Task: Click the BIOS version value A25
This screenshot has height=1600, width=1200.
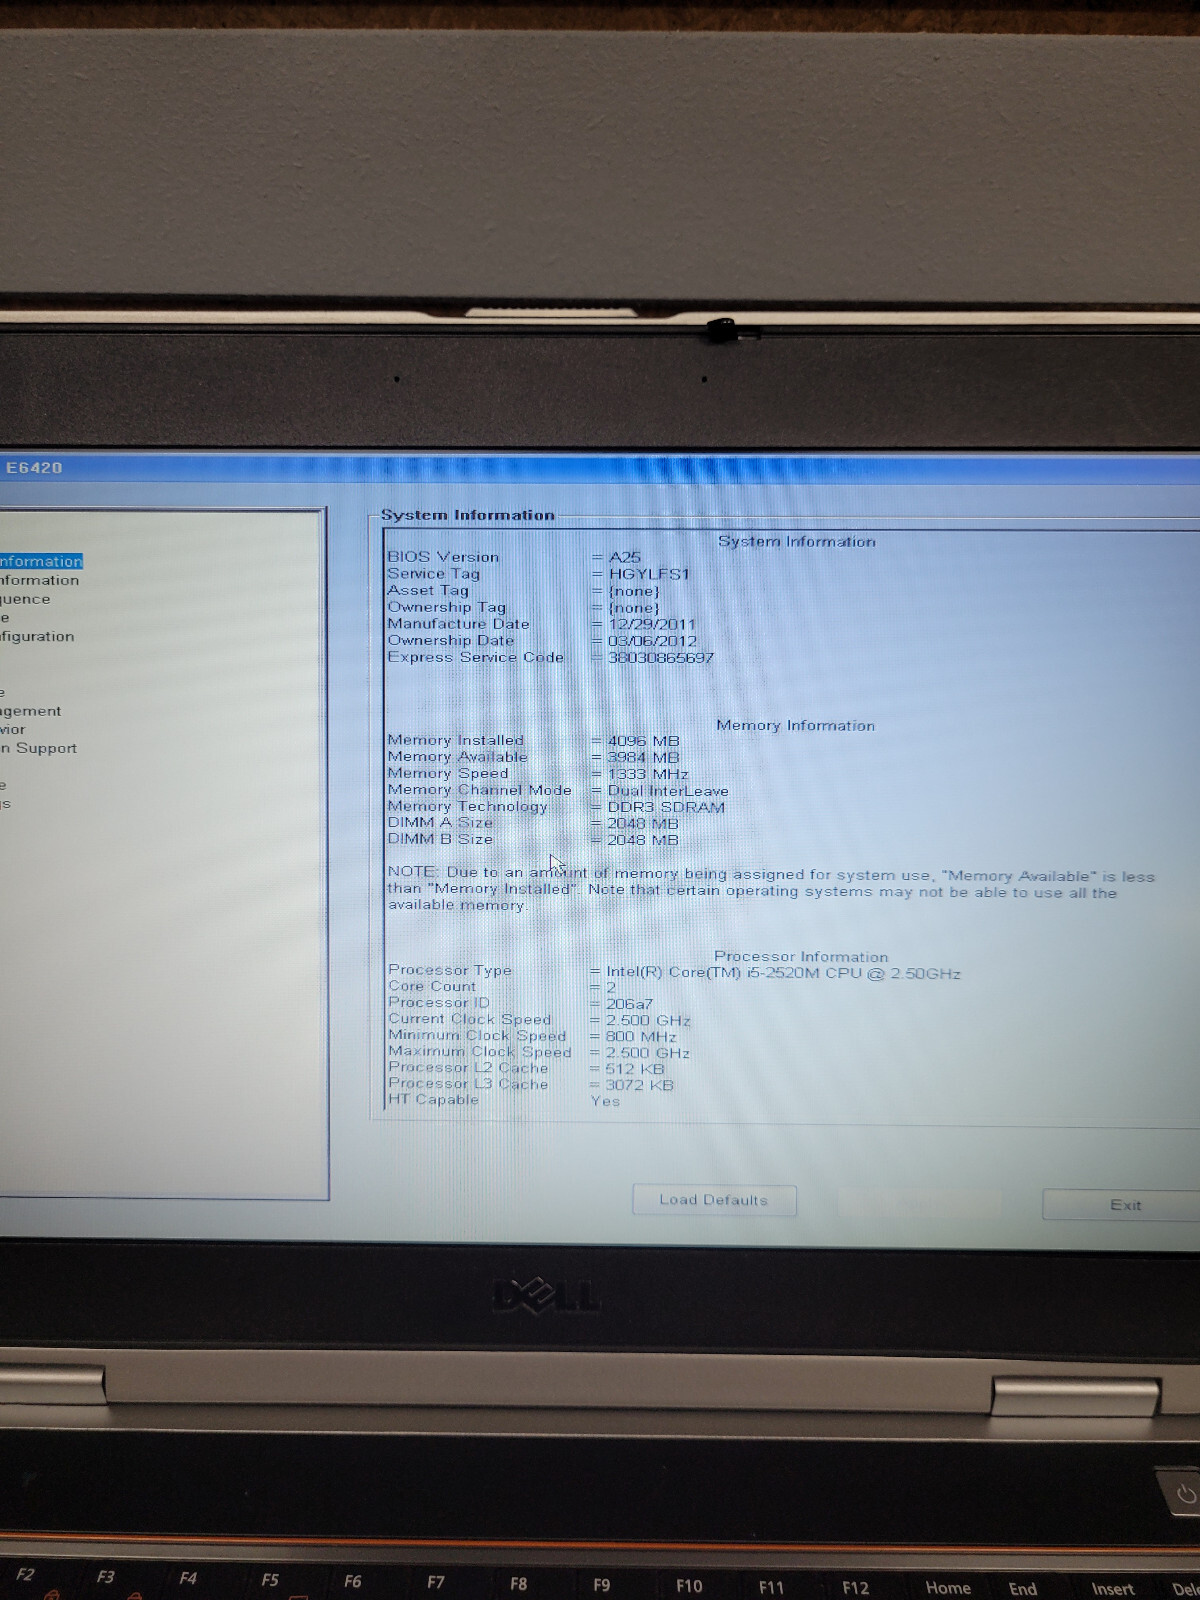Action: click(625, 557)
